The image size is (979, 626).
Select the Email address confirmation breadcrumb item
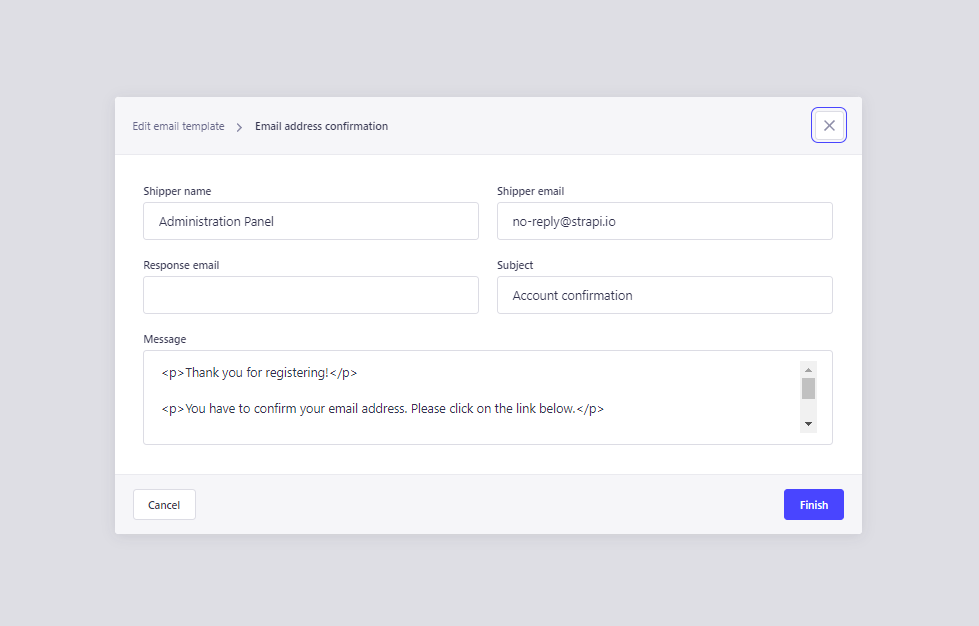(321, 126)
